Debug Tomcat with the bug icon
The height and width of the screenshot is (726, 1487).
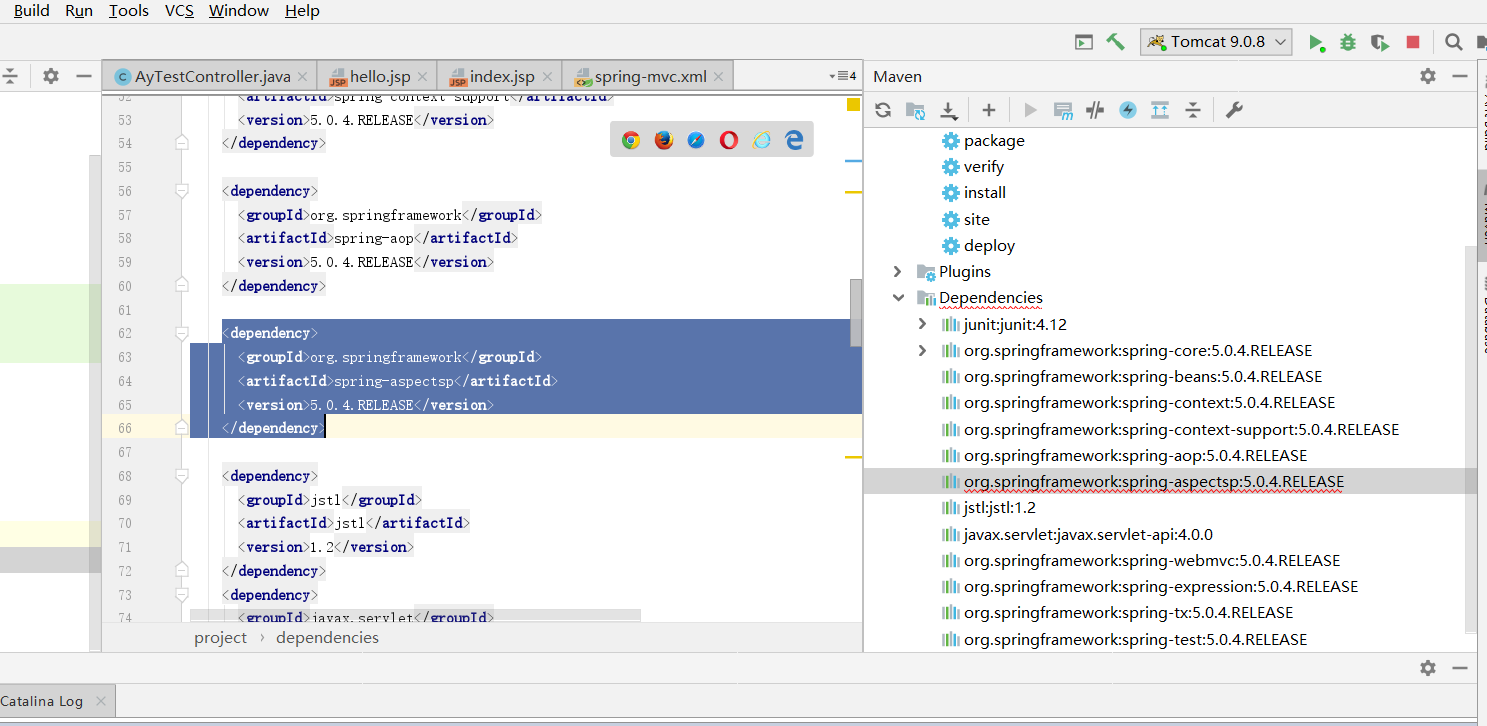coord(1348,42)
